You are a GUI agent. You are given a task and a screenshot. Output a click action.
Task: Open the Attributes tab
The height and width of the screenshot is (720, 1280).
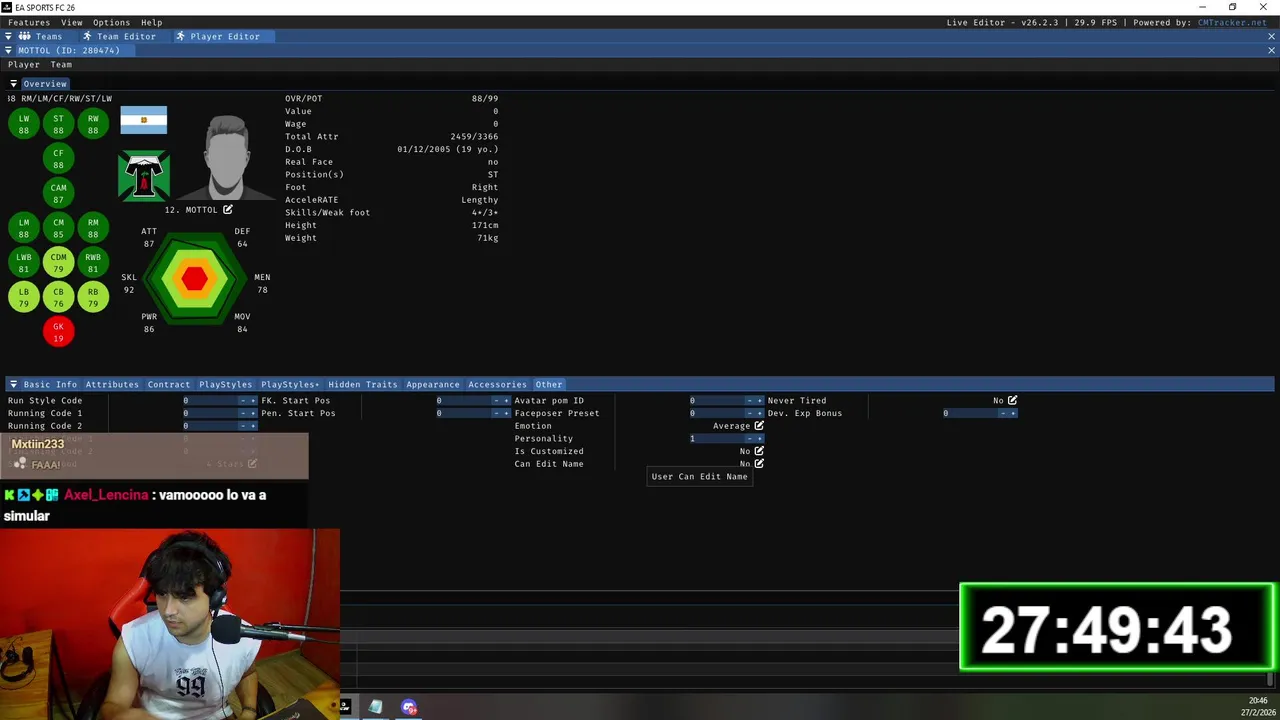pyautogui.click(x=112, y=384)
